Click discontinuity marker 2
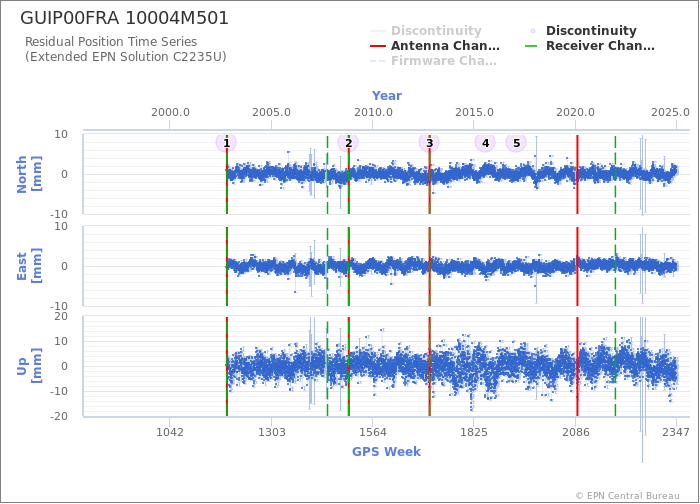700x504 pixels. tap(348, 143)
